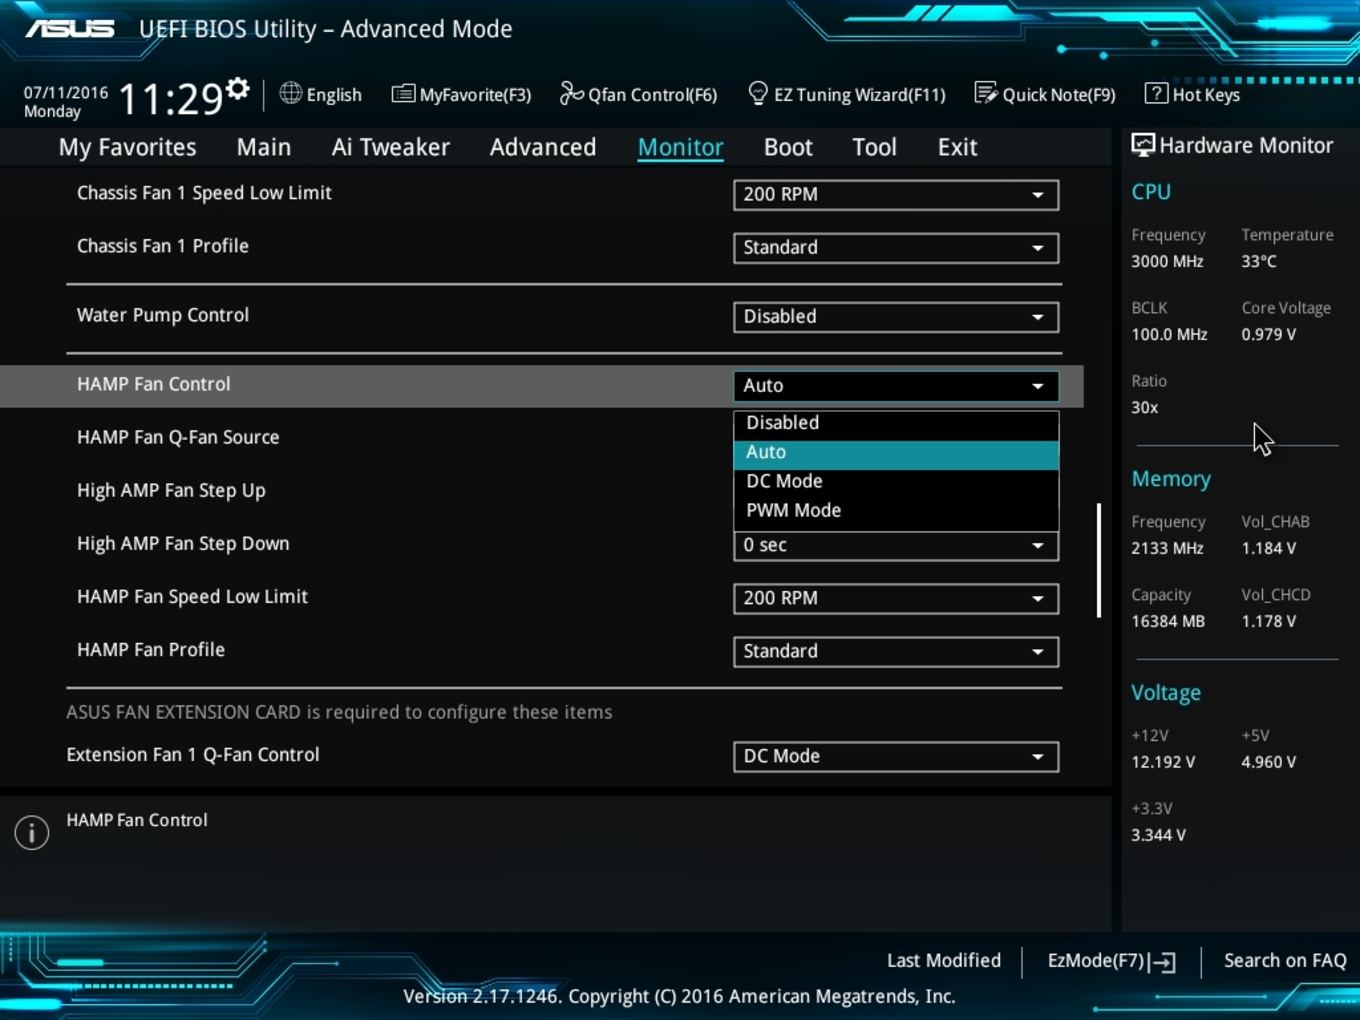Image resolution: width=1360 pixels, height=1020 pixels.
Task: Open HAMP Fan Profile dropdown
Action: coord(896,651)
